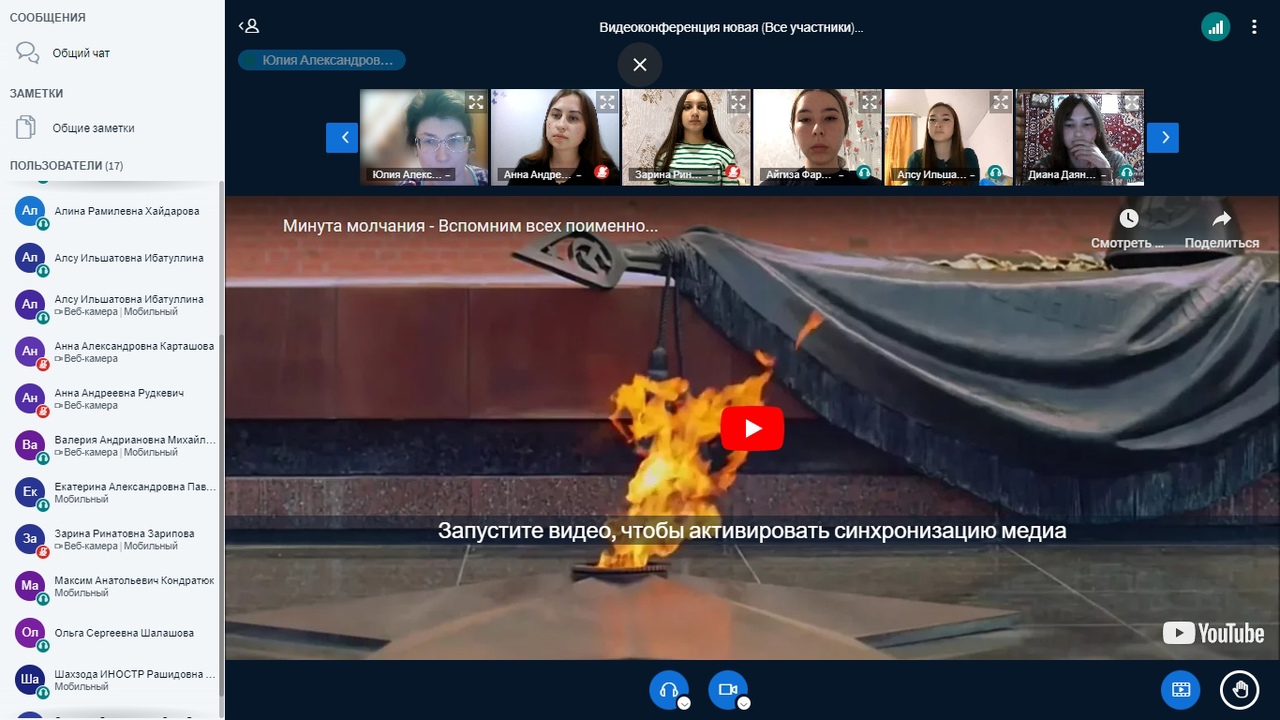This screenshot has width=1280, height=720.
Task: Open Общие заметки shared notes
Action: click(93, 128)
